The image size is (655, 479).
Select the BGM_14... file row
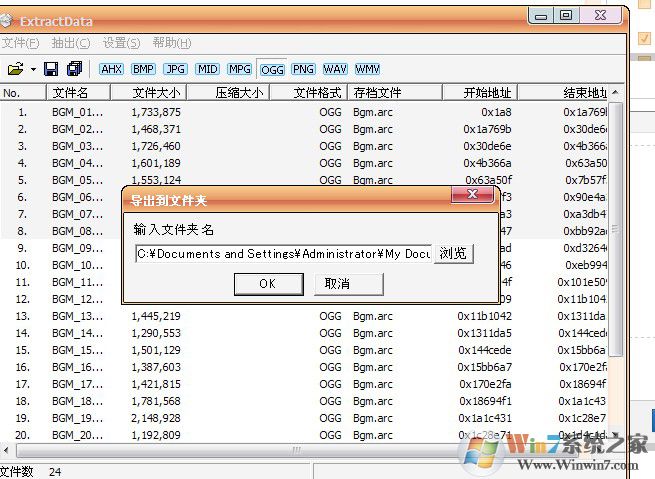[x=303, y=333]
